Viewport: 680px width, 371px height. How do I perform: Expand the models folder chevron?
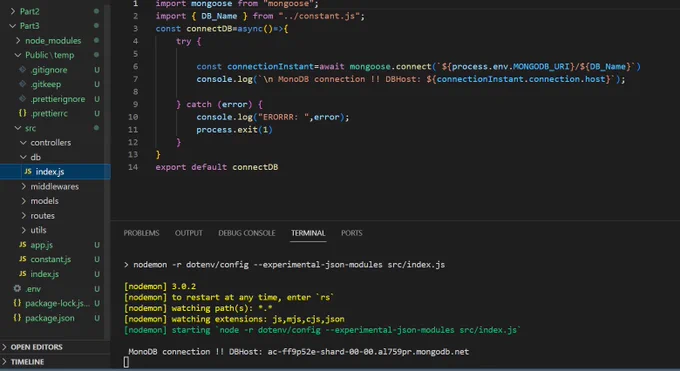23,201
